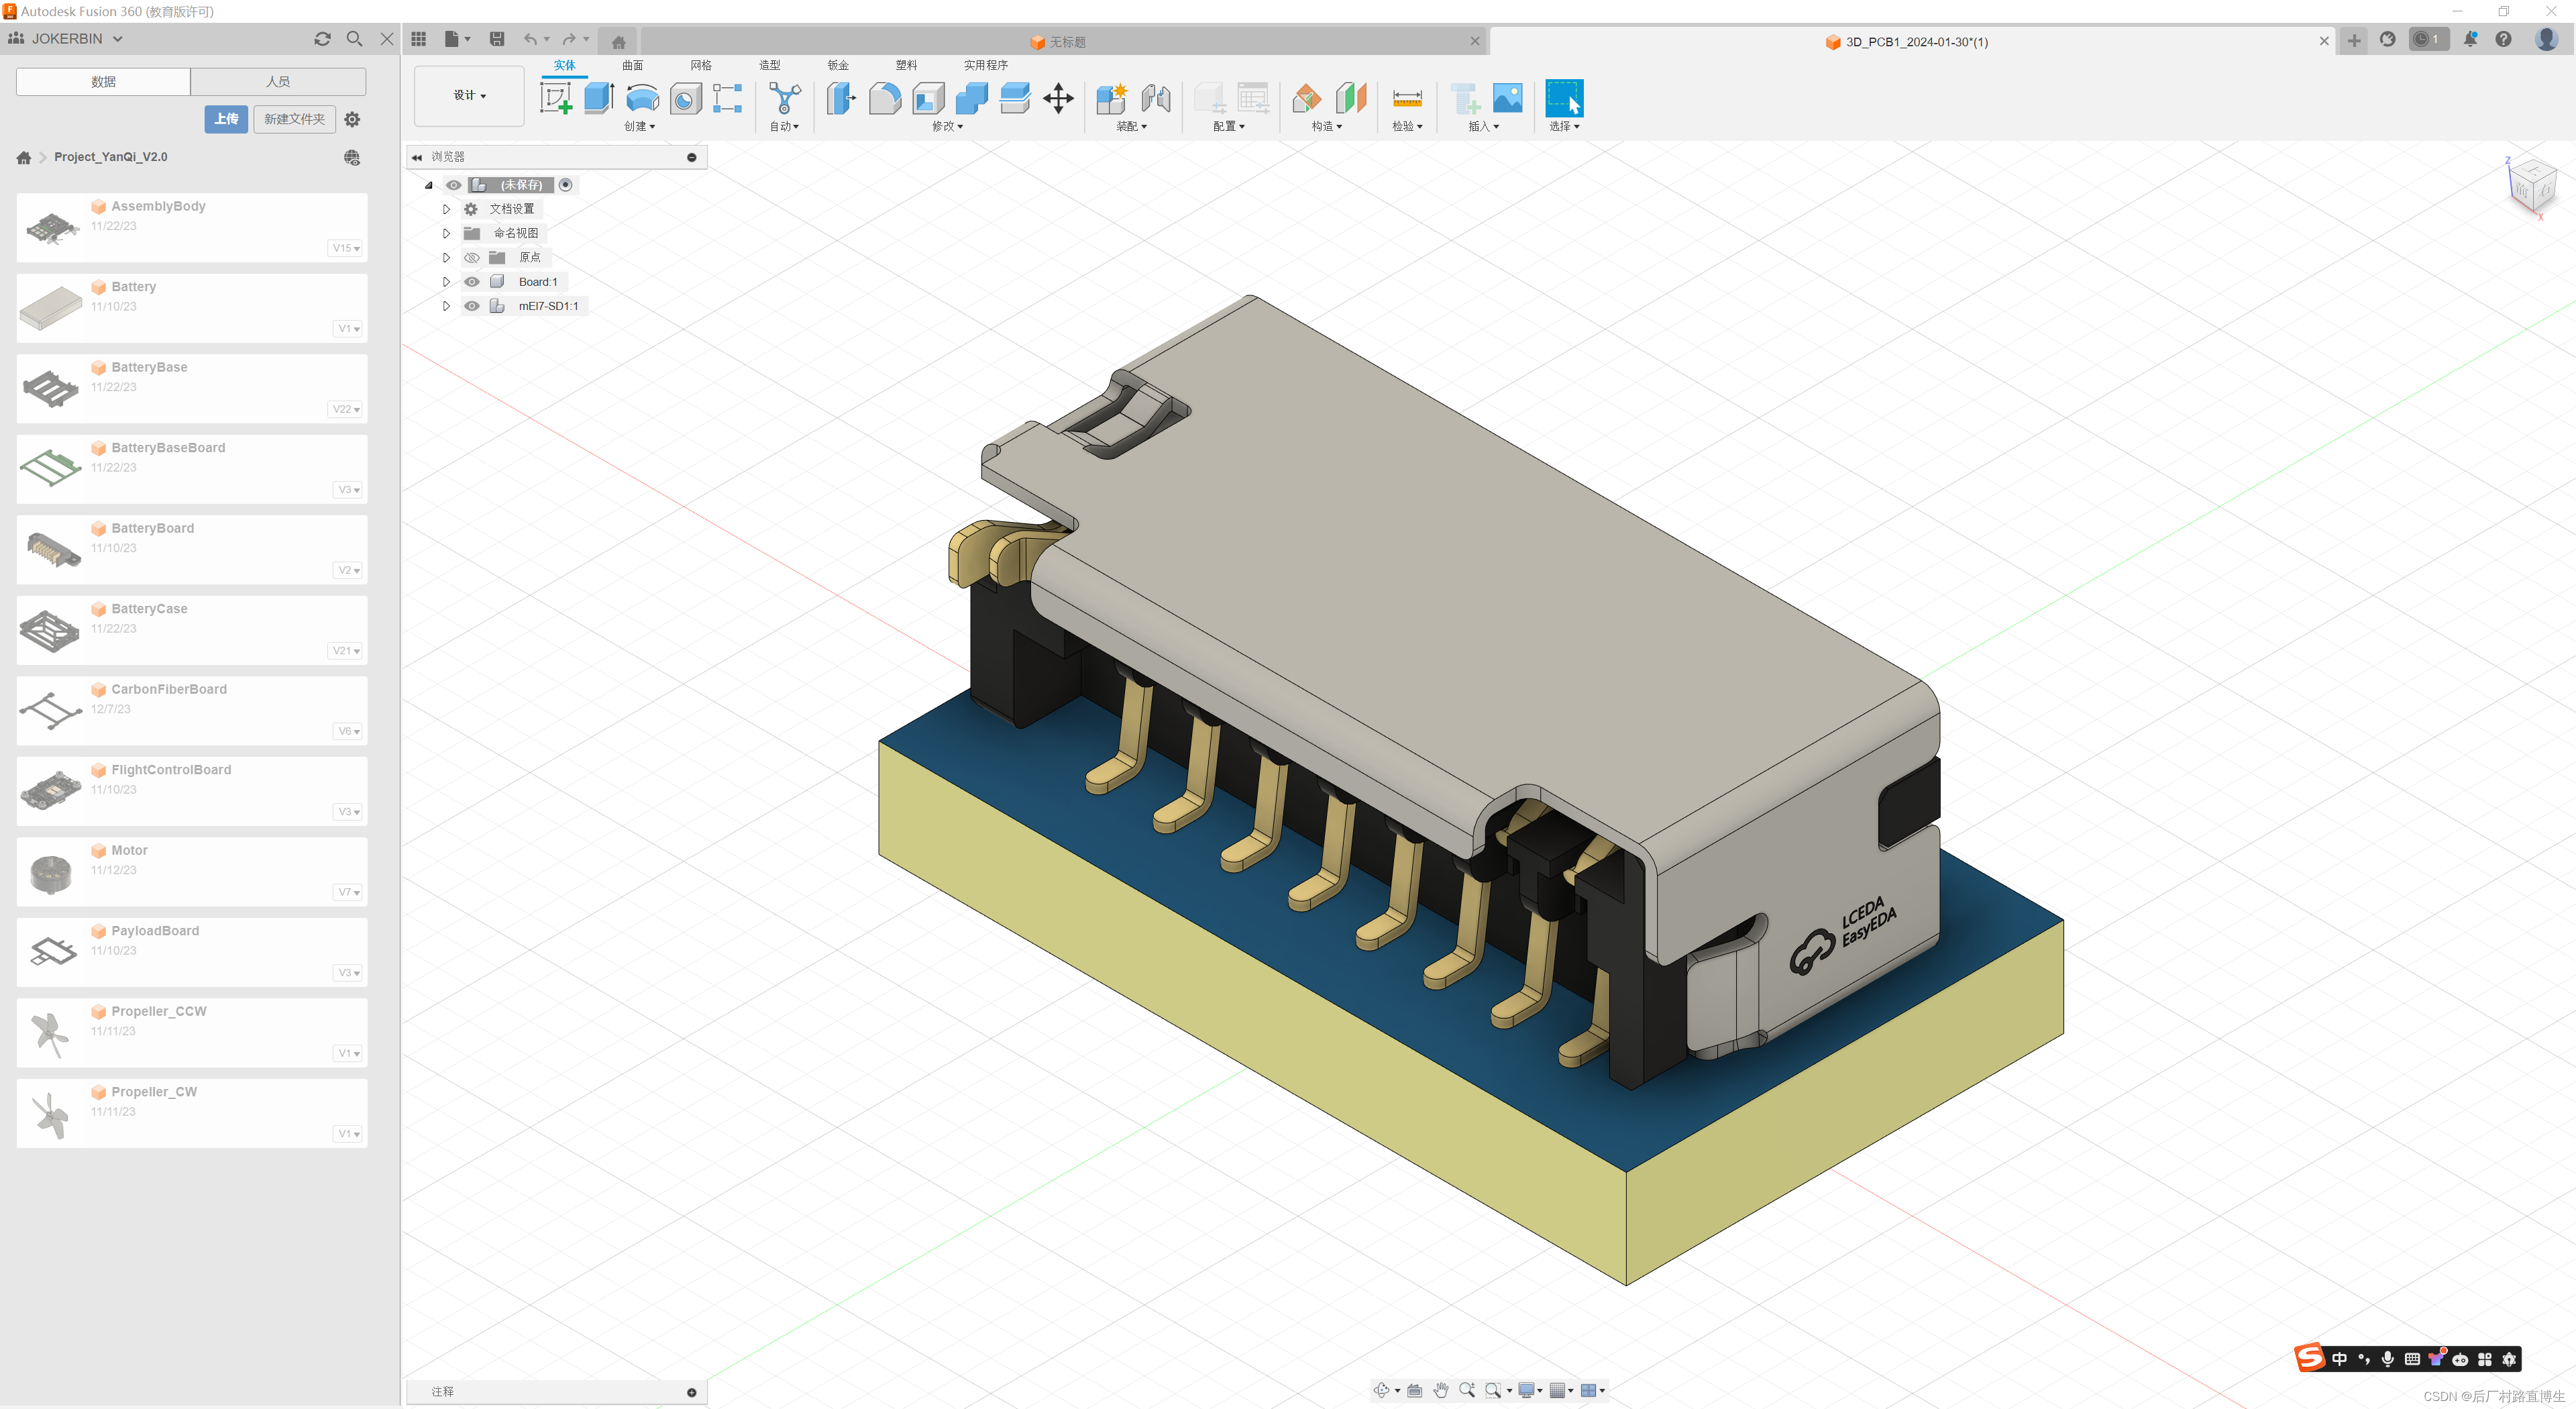Click the blue Upload button
The image size is (2576, 1409).
pos(226,119)
